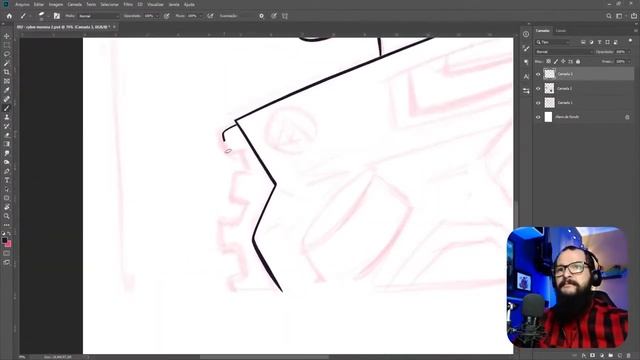The width and height of the screenshot is (640, 360).
Task: Open the Search icon at top right
Action: coord(609,16)
